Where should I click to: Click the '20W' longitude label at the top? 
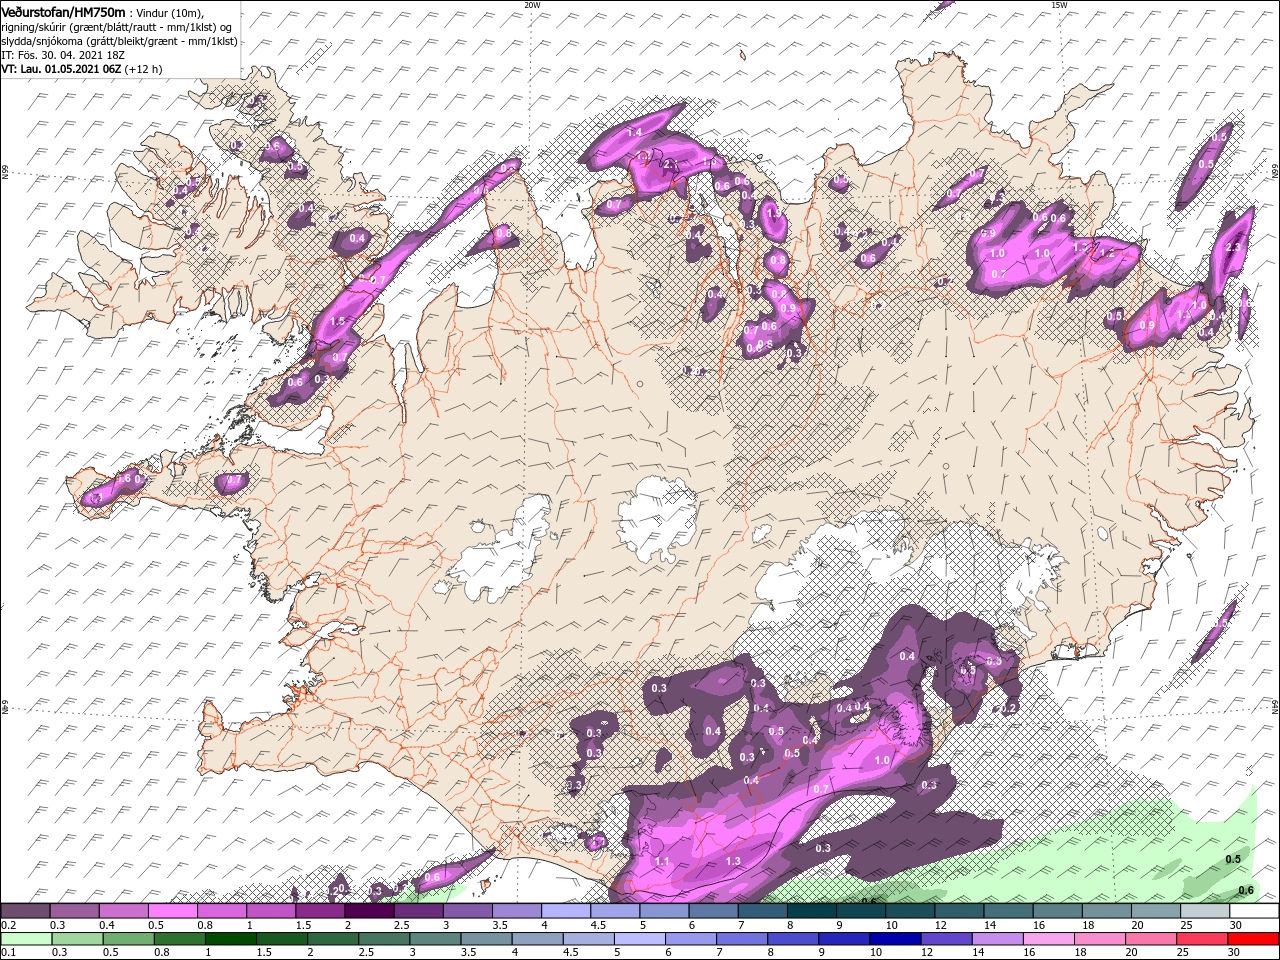tap(532, 5)
